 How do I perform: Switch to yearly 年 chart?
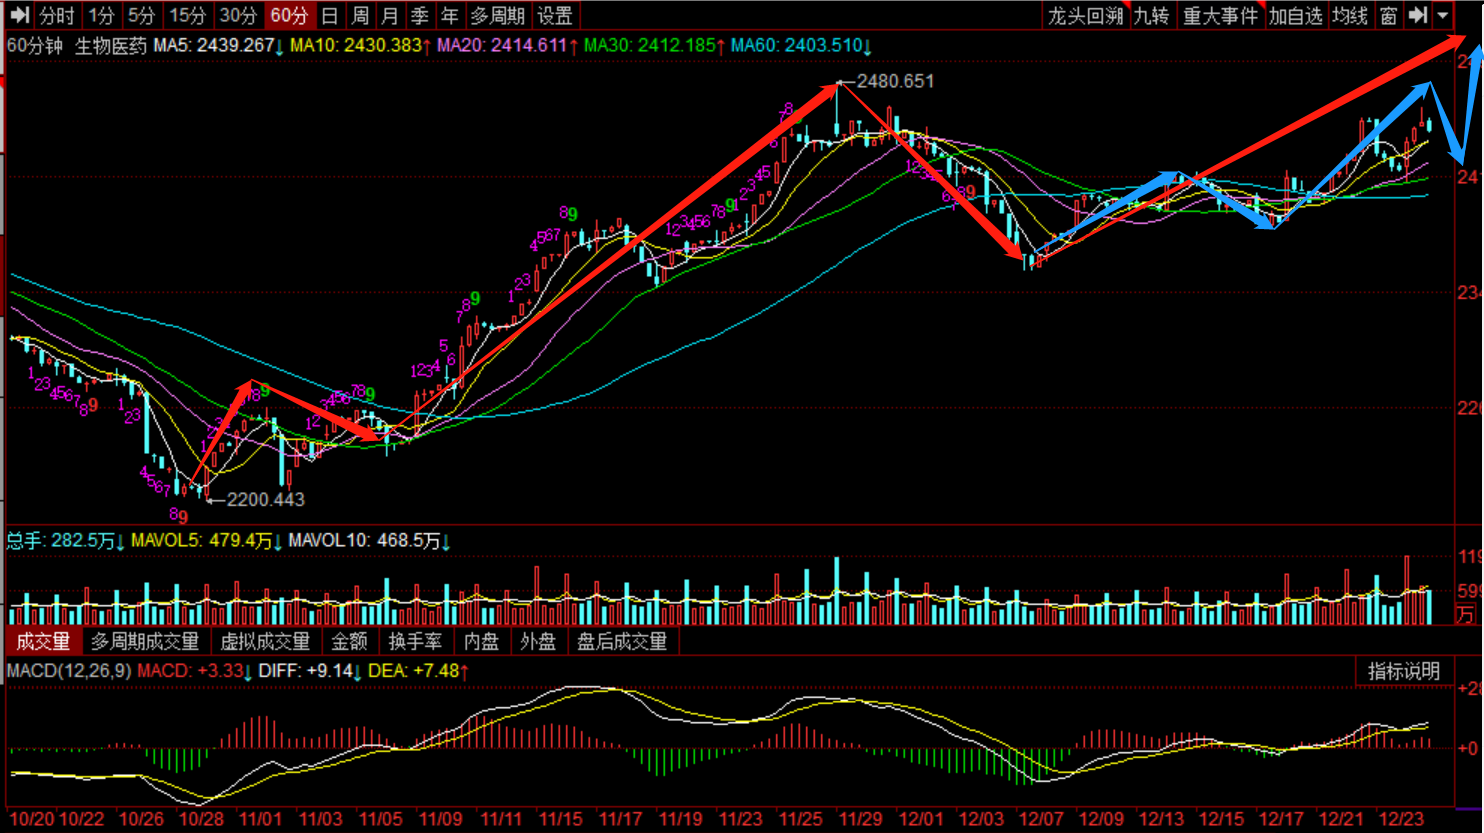[450, 15]
